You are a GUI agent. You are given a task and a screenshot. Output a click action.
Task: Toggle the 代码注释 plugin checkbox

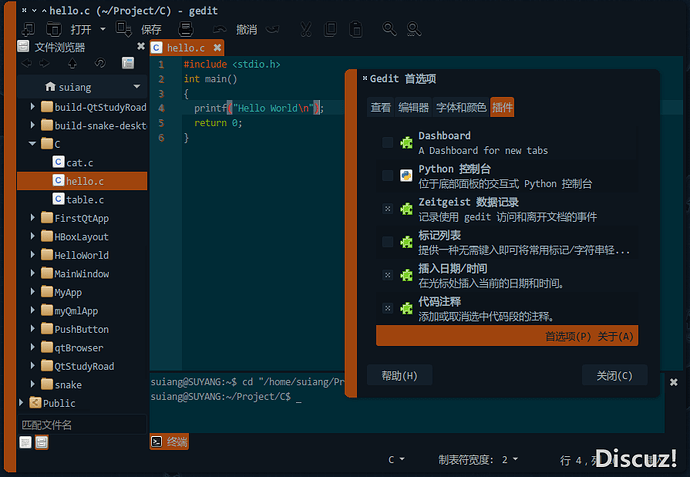pyautogui.click(x=387, y=308)
